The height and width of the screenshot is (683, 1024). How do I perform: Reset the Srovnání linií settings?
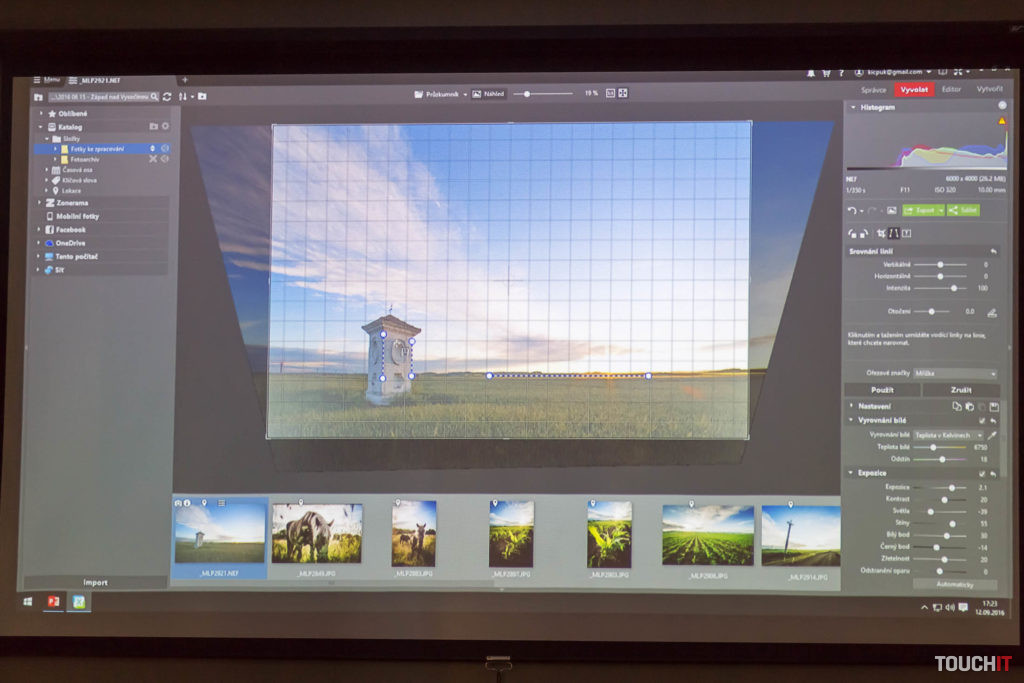993,251
